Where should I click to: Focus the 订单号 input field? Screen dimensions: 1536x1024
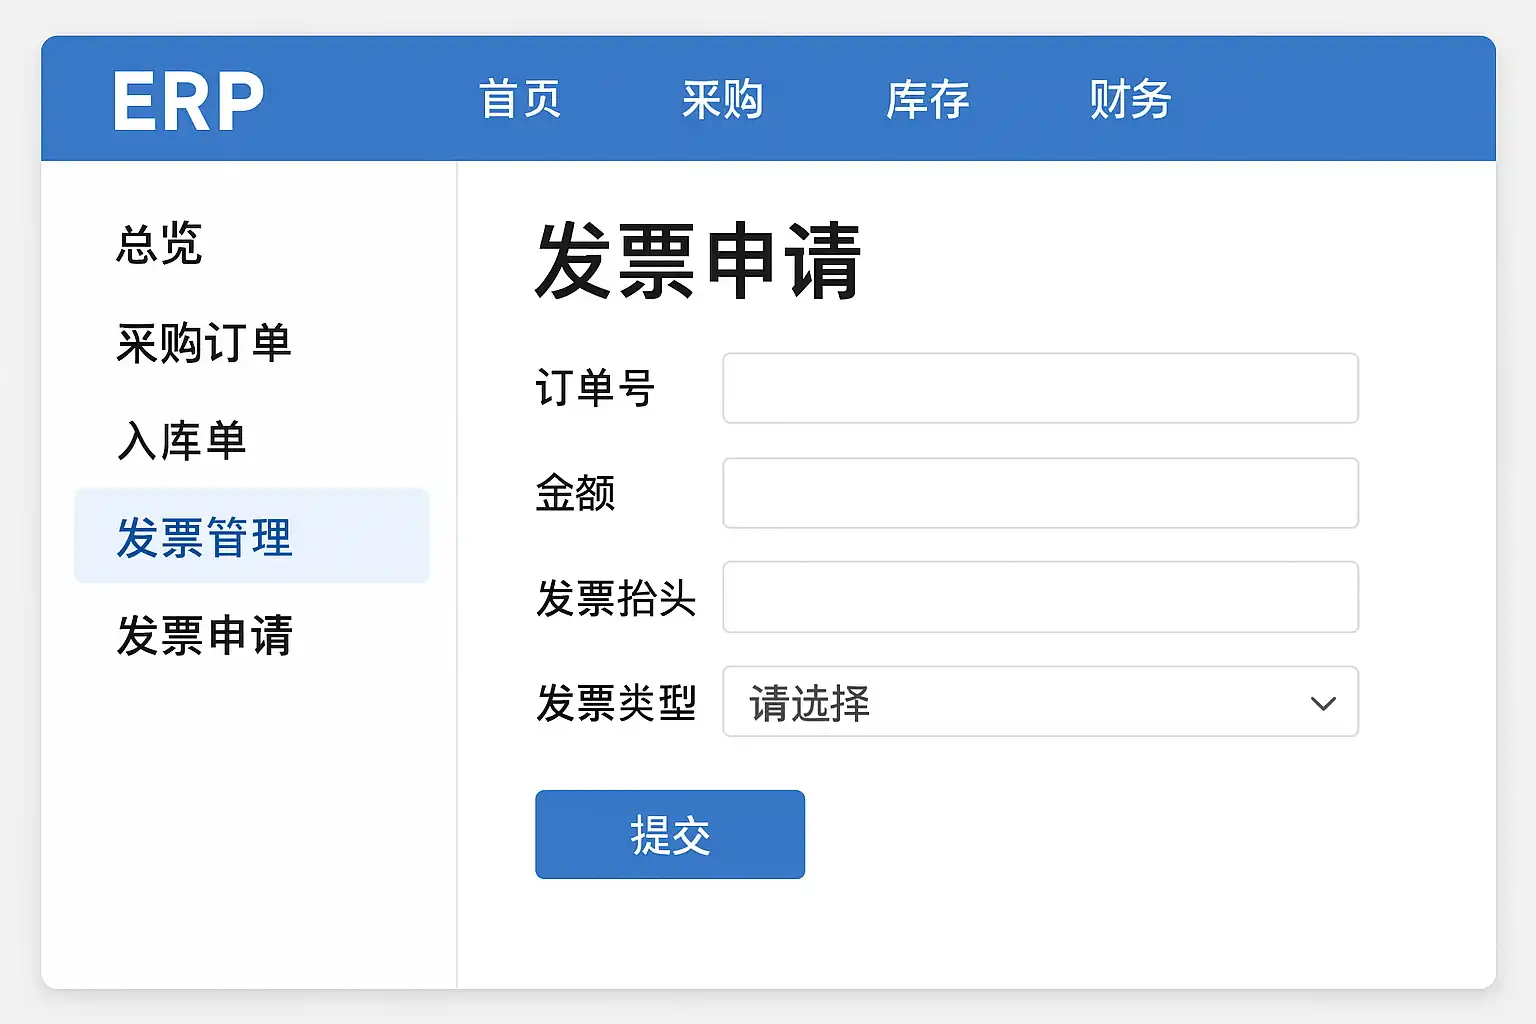pos(1040,388)
